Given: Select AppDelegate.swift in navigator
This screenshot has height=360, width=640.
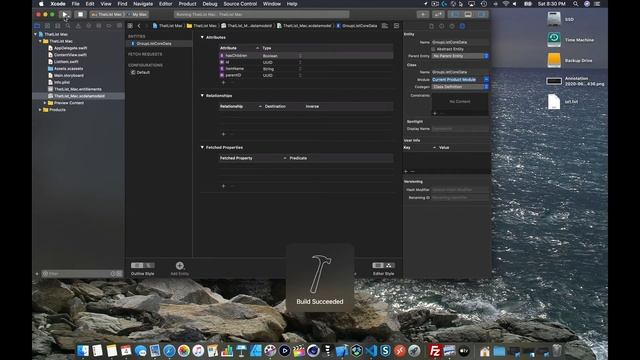Looking at the screenshot, I should pos(71,48).
